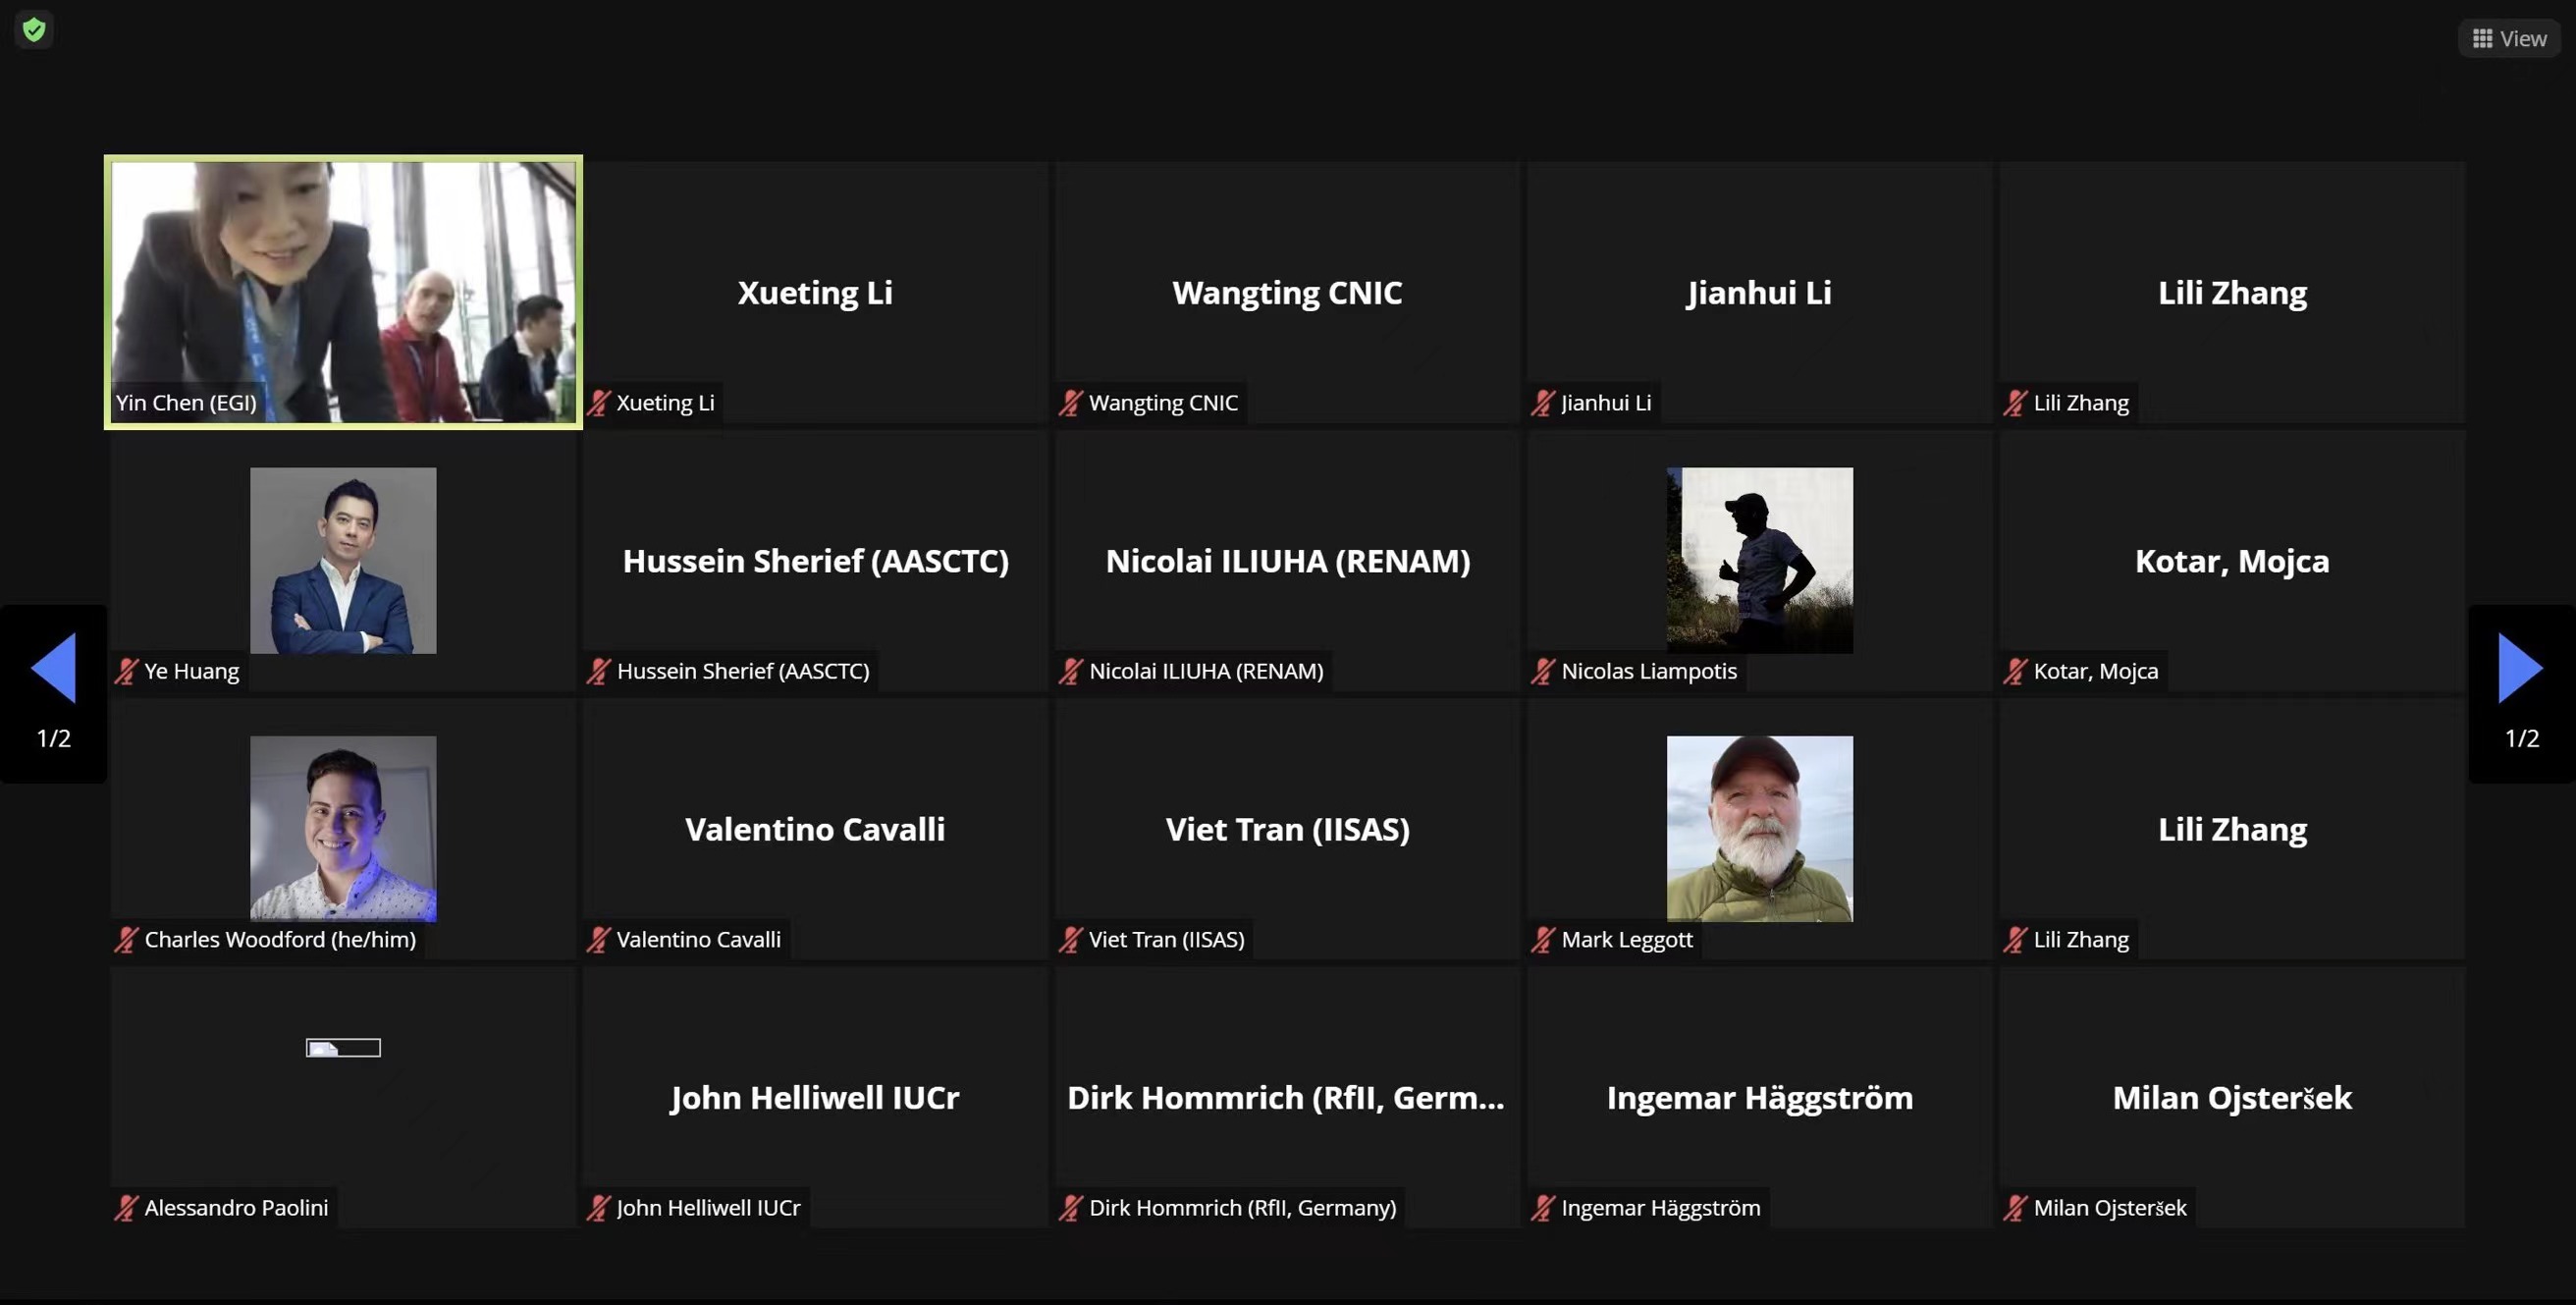Click the large Ingemar Häggström name tile
The height and width of the screenshot is (1305, 2576).
pyautogui.click(x=1759, y=1098)
